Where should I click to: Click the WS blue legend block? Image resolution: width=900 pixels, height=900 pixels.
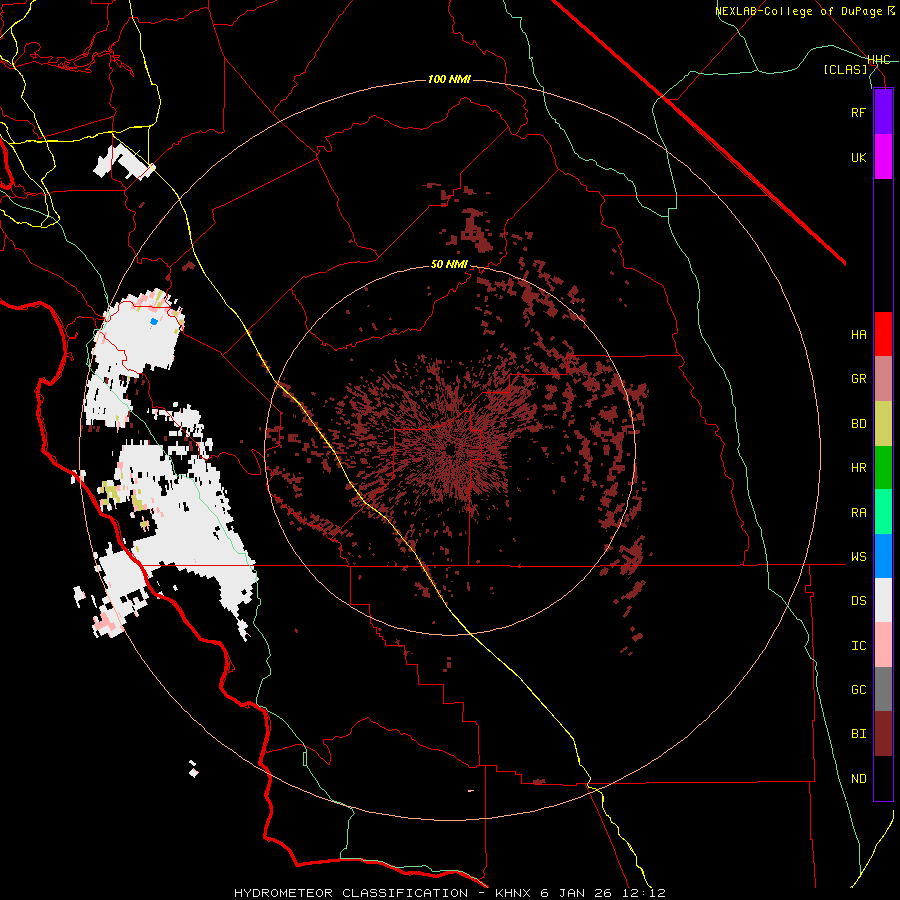pos(883,556)
